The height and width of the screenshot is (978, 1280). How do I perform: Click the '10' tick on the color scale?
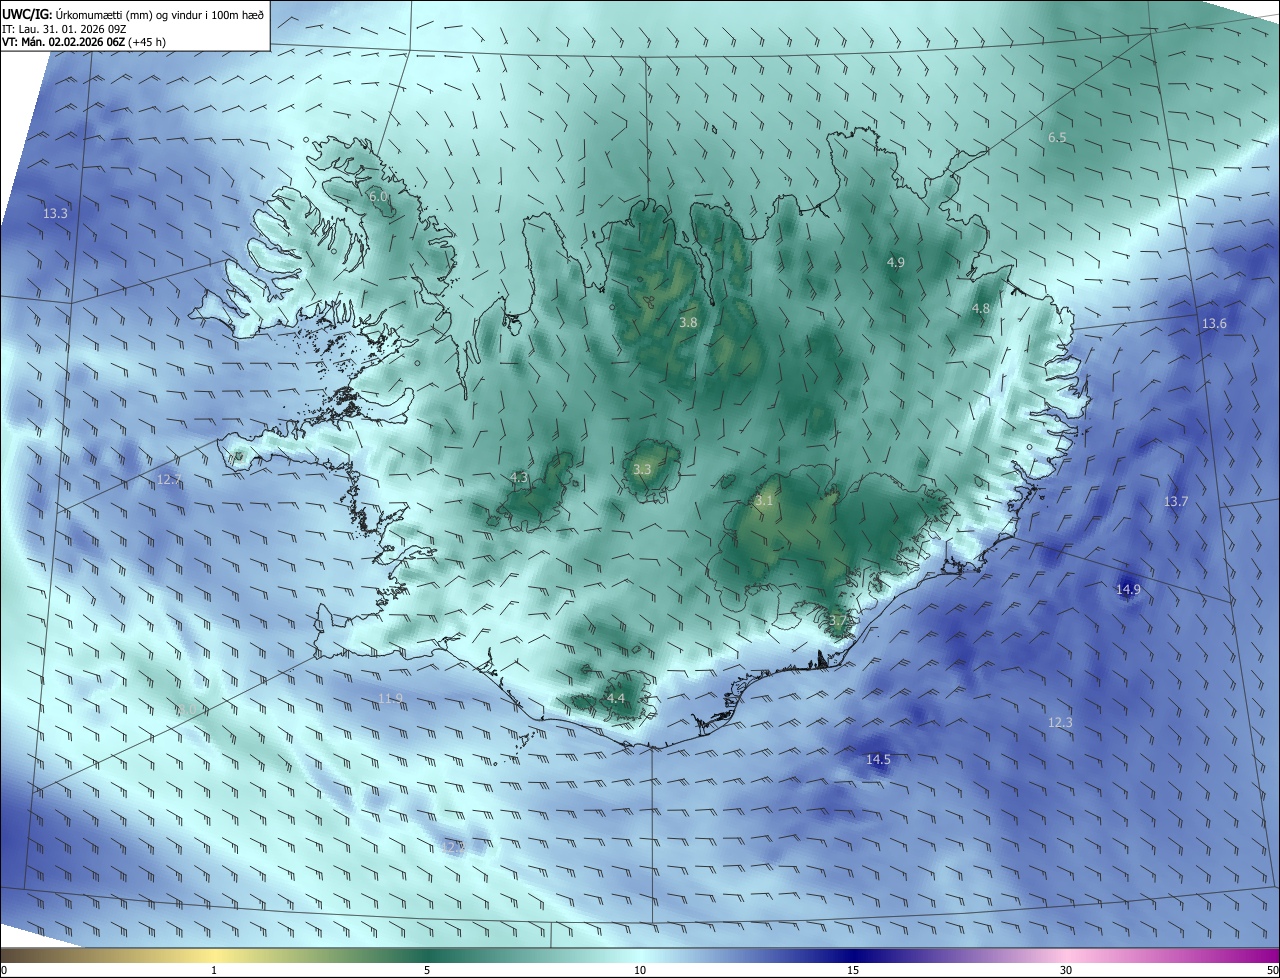[x=640, y=970]
